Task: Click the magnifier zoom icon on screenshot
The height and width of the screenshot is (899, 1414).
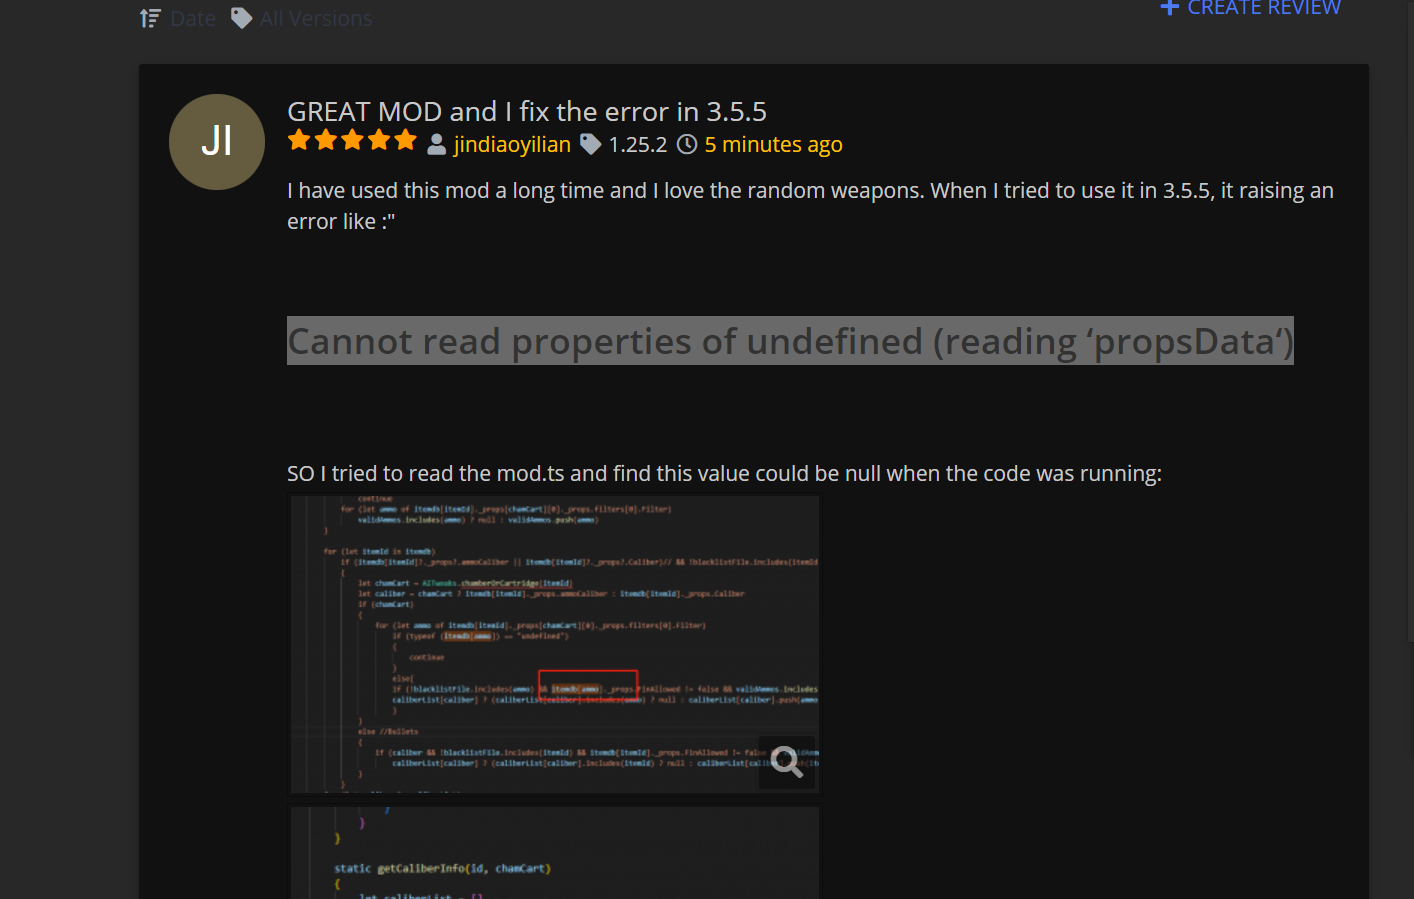Action: click(786, 762)
